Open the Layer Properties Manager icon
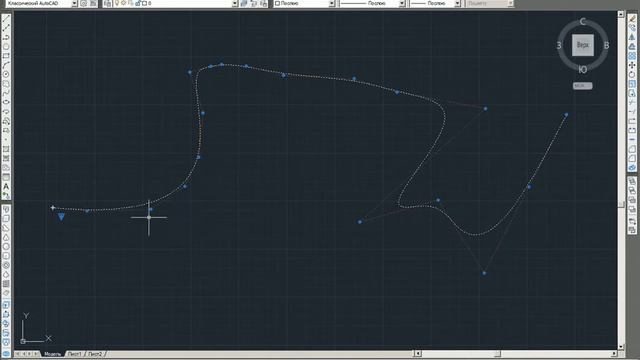This screenshot has width=640, height=360. (107, 3)
